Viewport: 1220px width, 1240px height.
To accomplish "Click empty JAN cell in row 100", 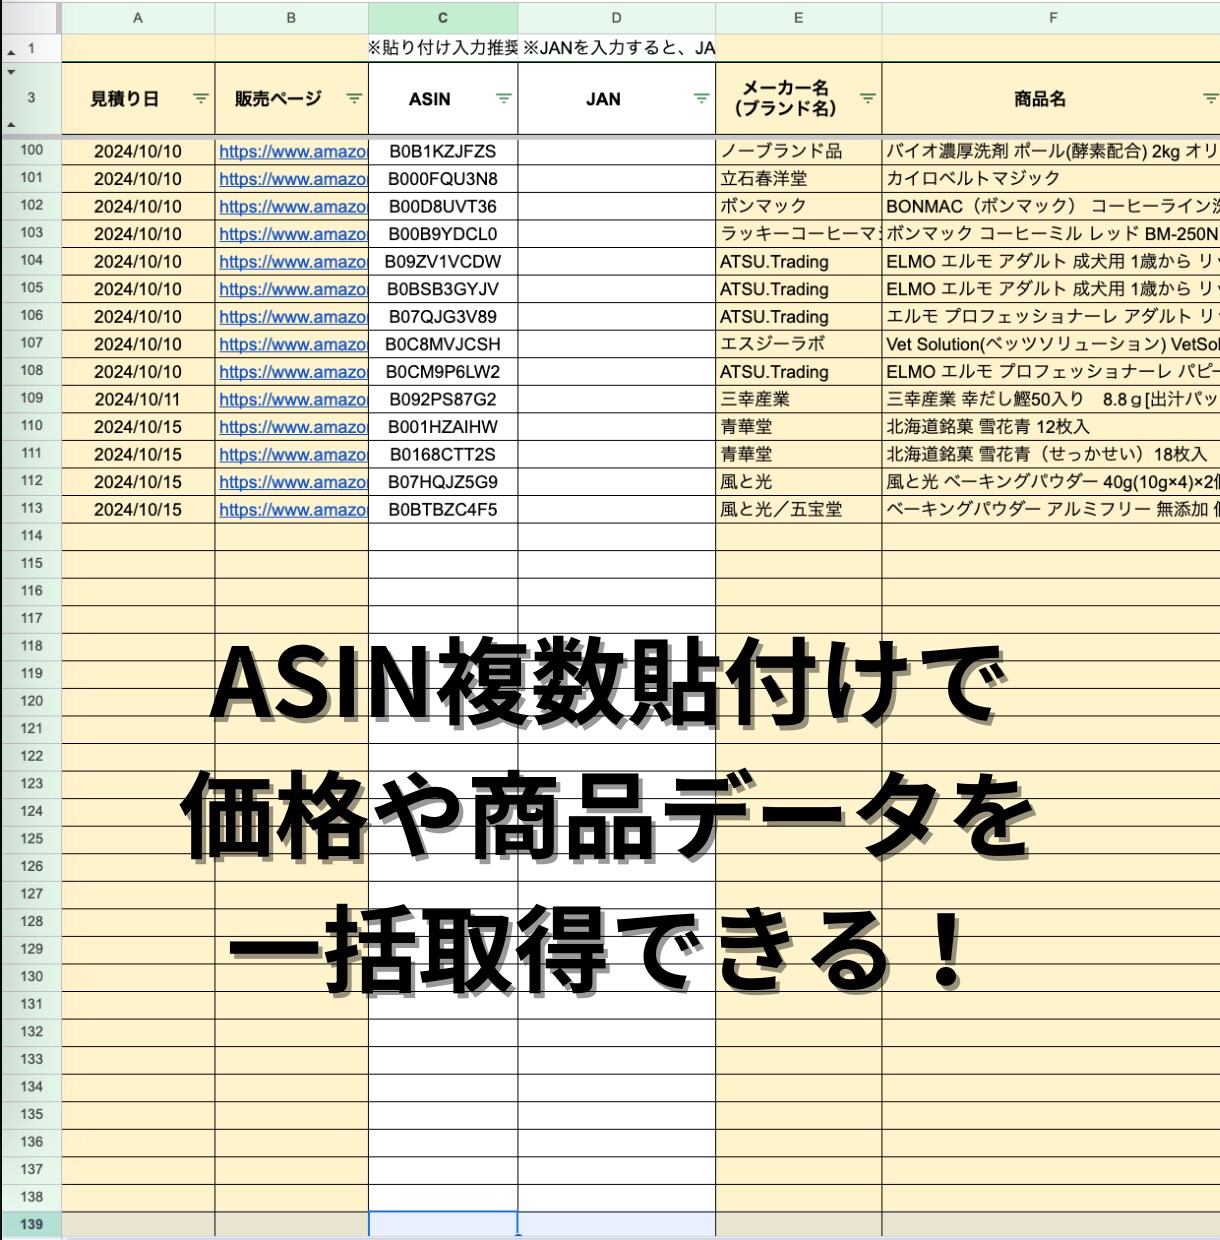I will 616,151.
